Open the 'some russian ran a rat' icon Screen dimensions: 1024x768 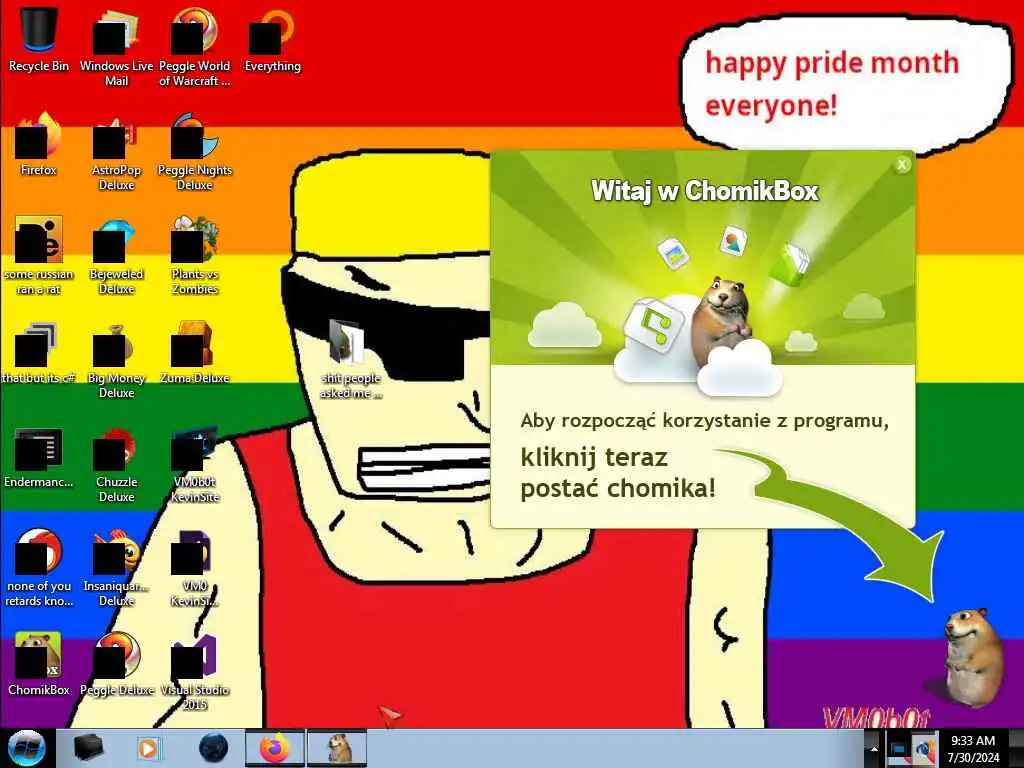(39, 256)
